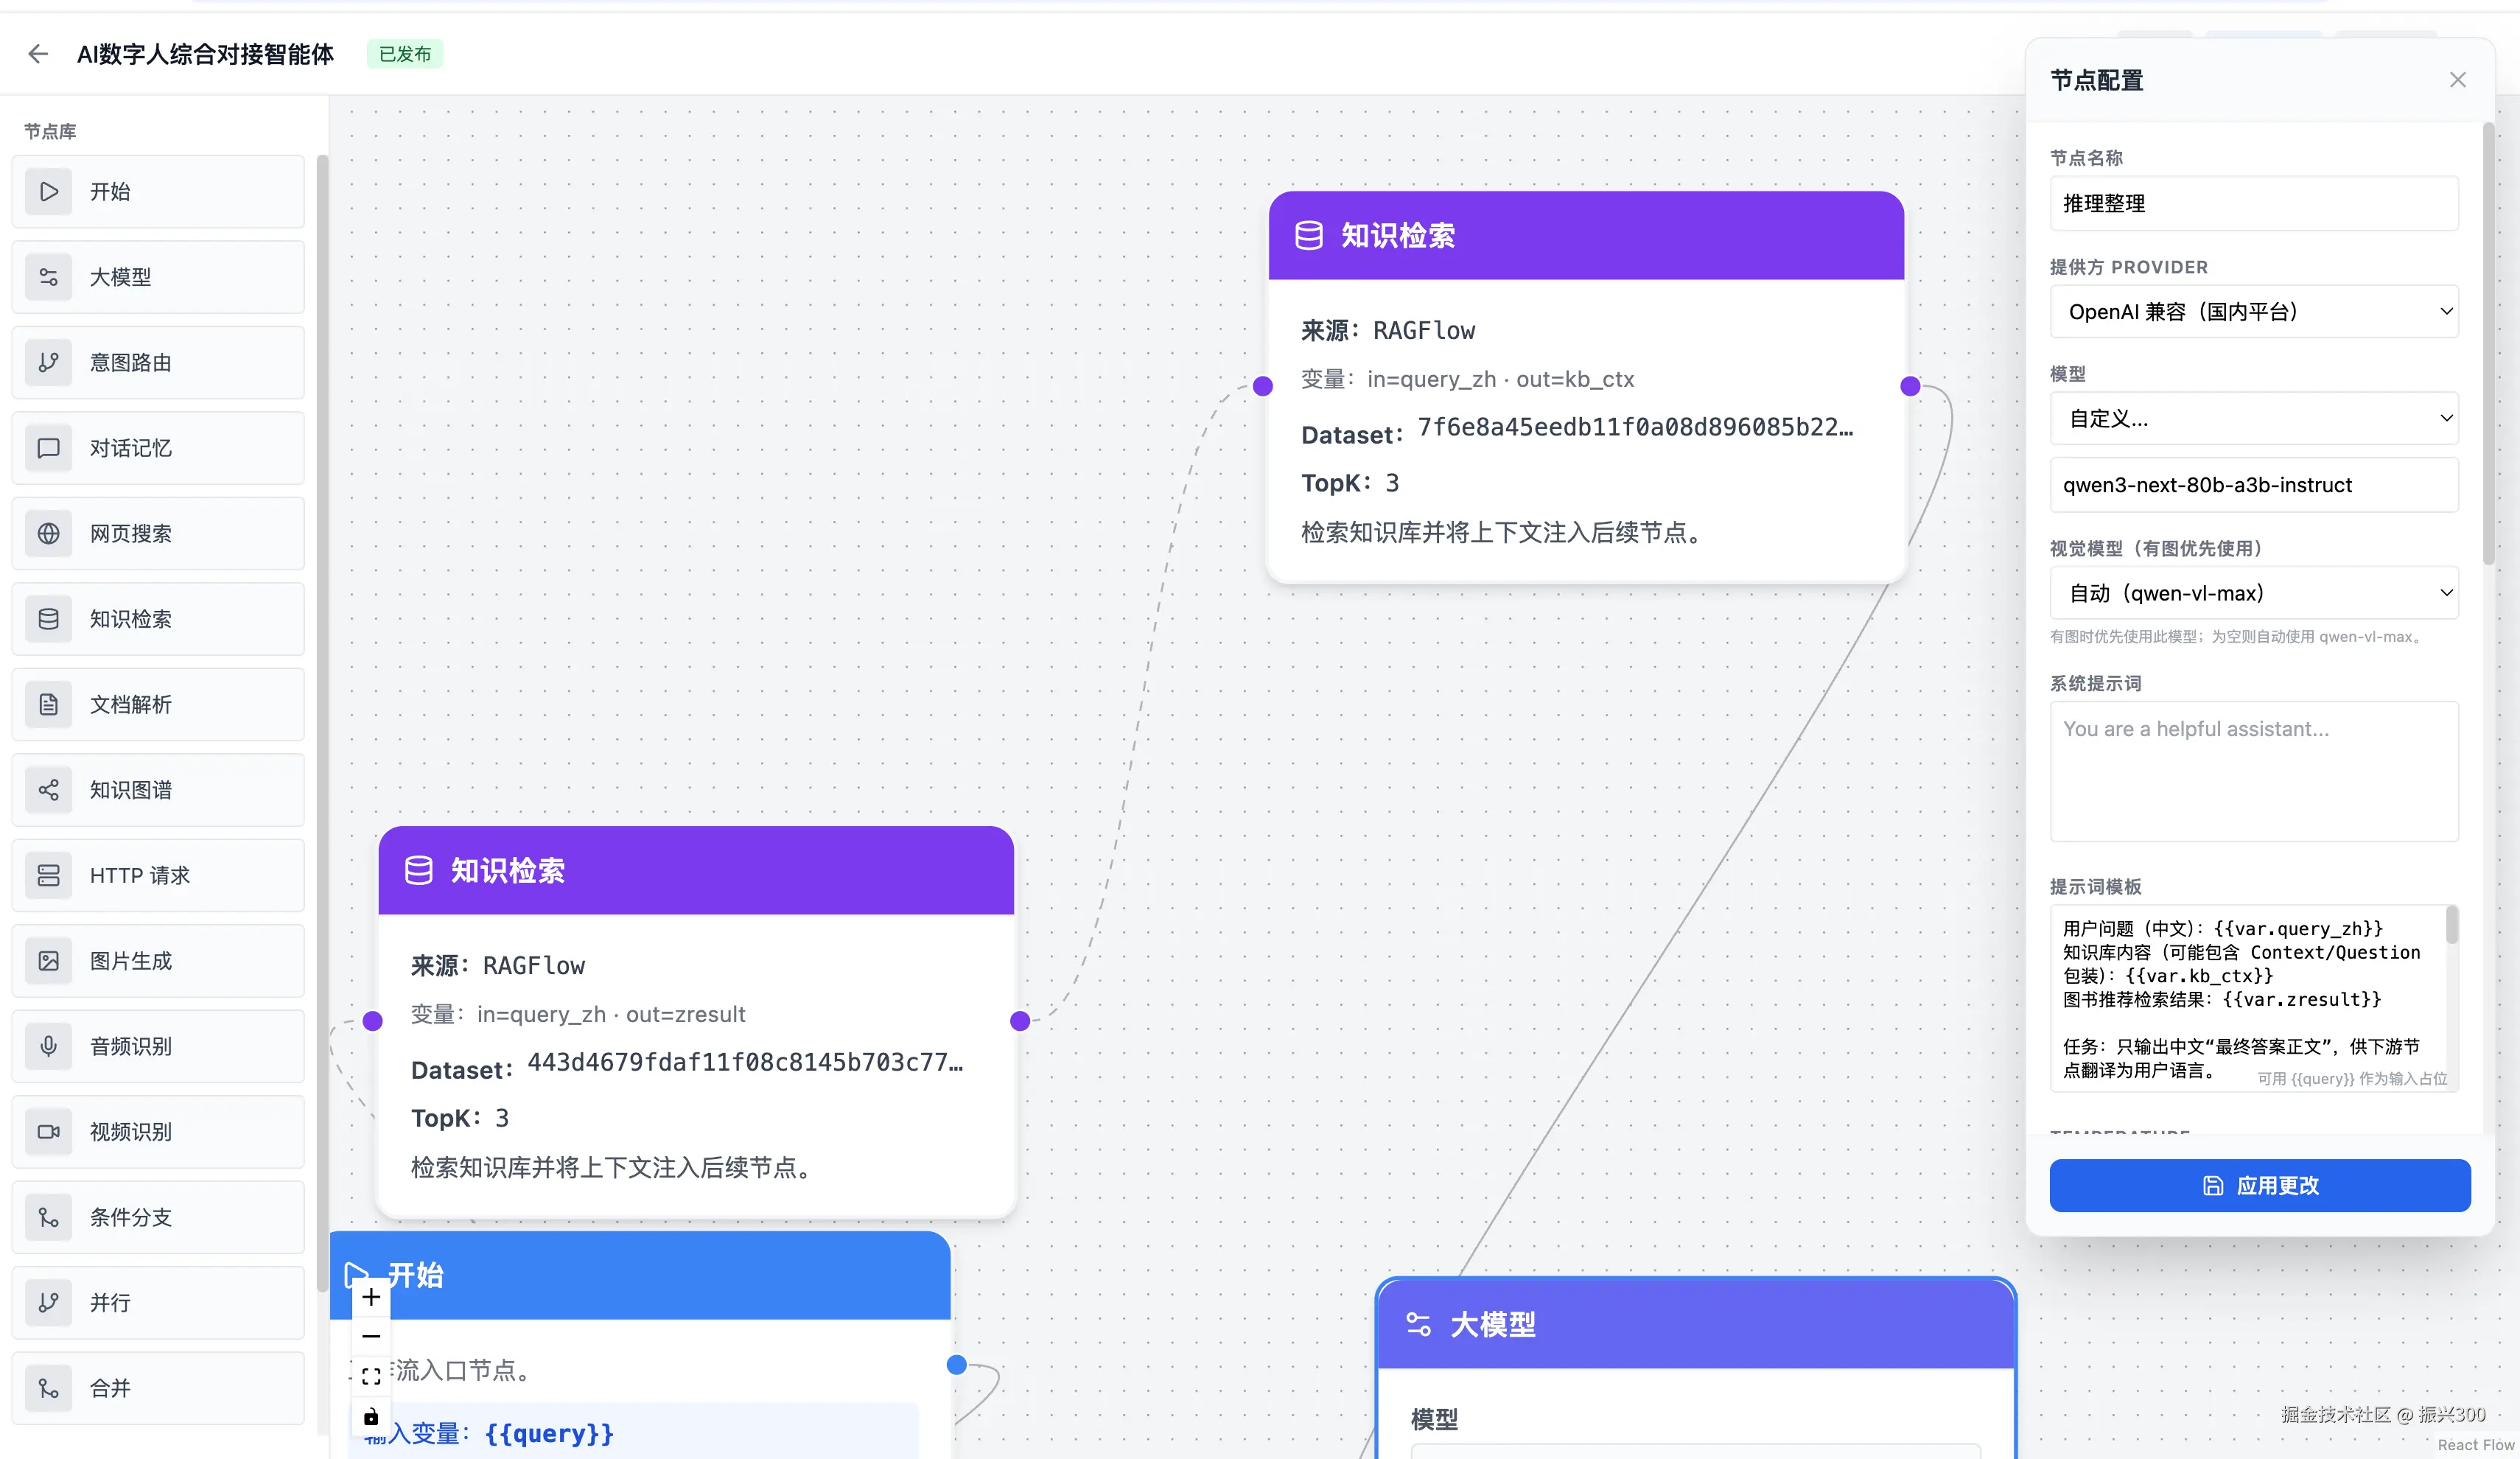
Task: Zoom in with the plus control
Action: [x=371, y=1297]
